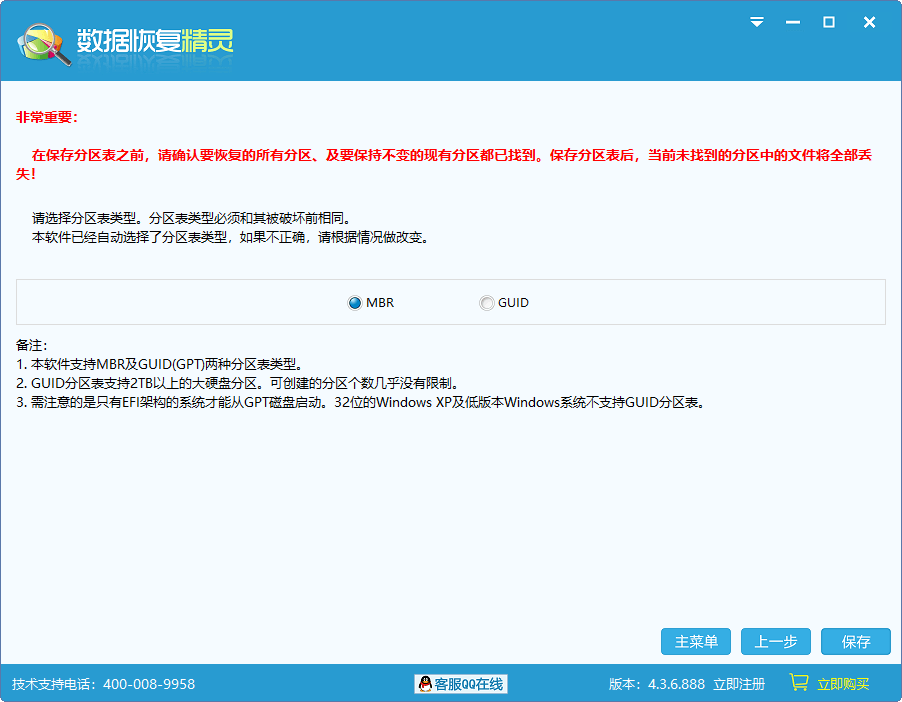Go back with the 上一步 button
Image resolution: width=902 pixels, height=702 pixels.
coord(775,642)
